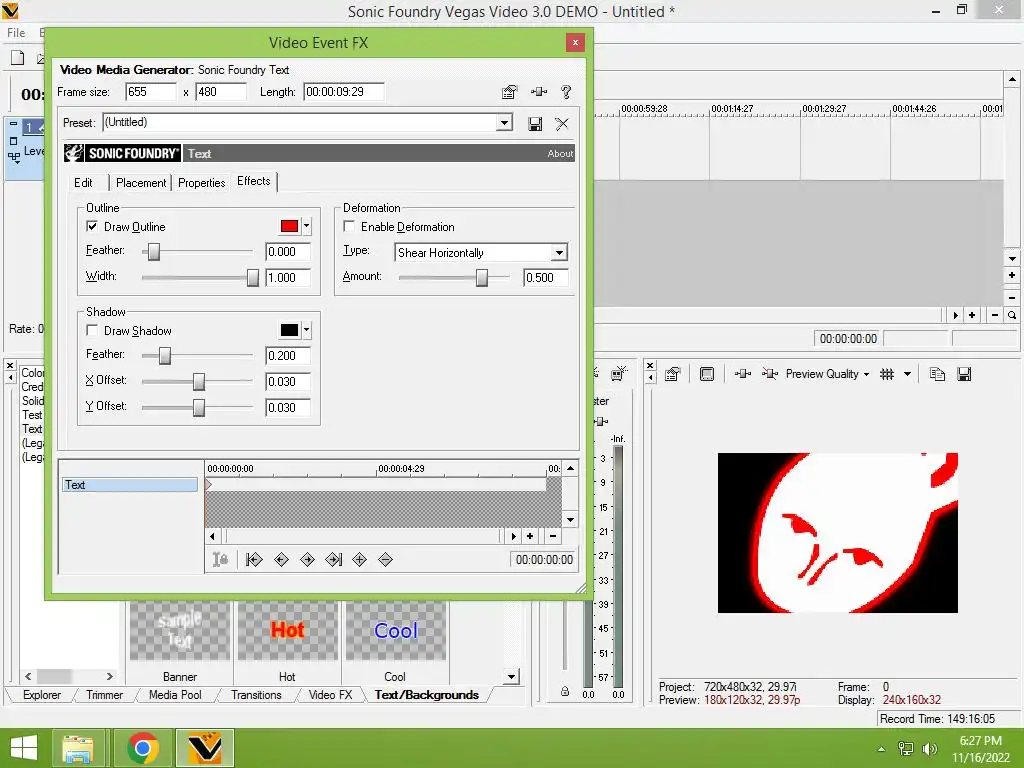Screen dimensions: 1024x768
Task: Click the Frame size width field
Action: click(151, 92)
